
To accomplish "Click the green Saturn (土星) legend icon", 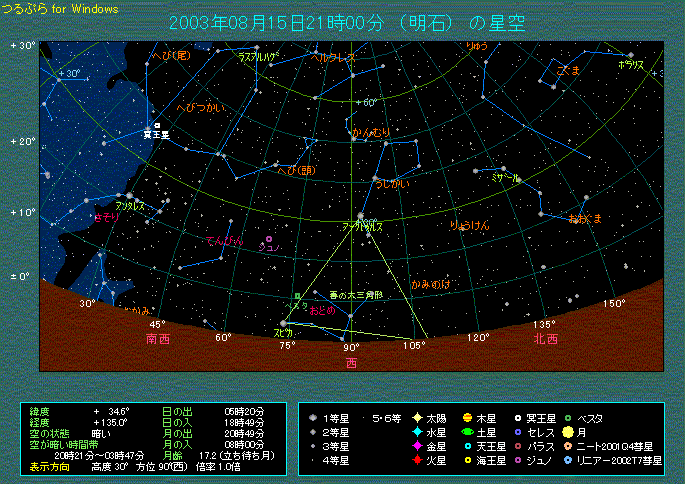I will coord(467,432).
